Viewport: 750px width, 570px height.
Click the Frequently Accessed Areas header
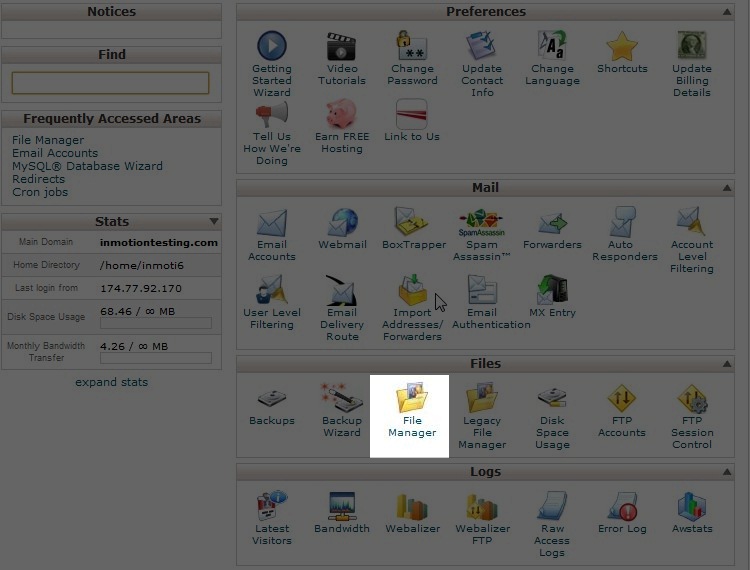111,119
